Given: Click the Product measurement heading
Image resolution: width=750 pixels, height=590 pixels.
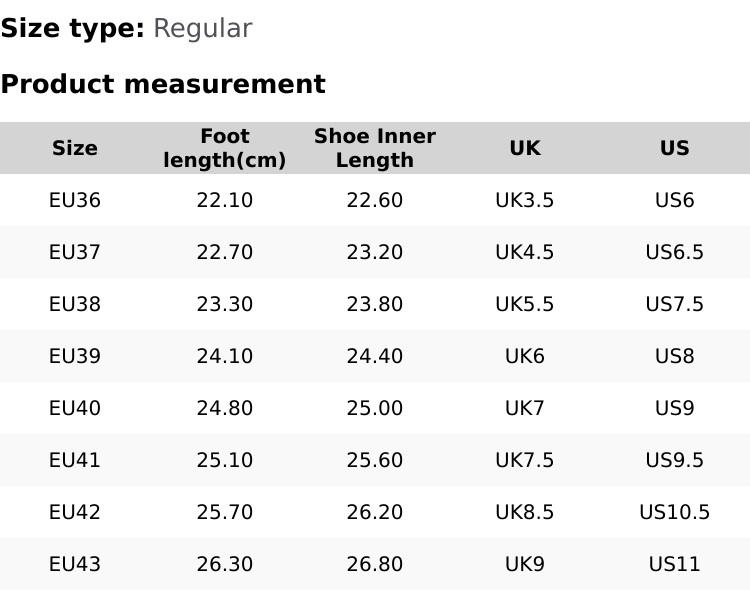Looking at the screenshot, I should (163, 84).
